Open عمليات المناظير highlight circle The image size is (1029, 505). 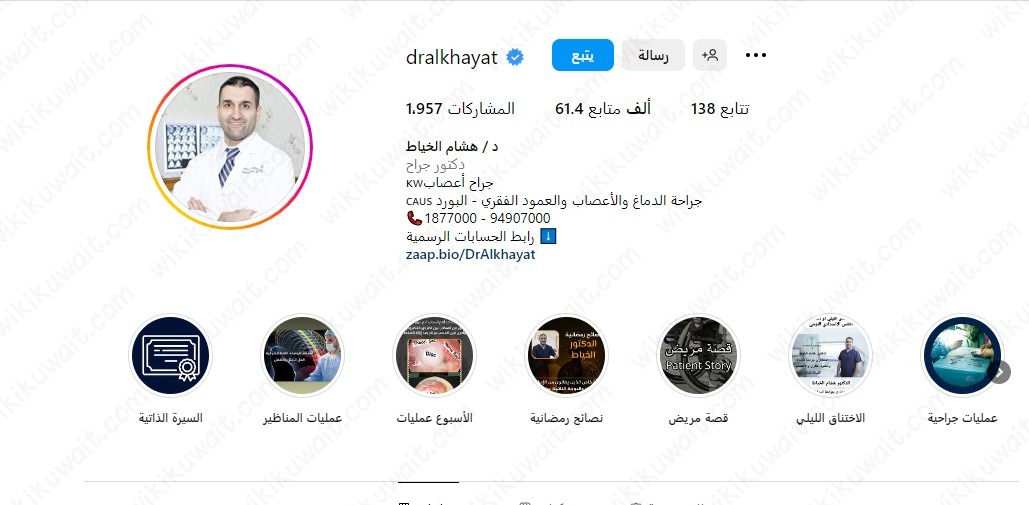(x=302, y=355)
